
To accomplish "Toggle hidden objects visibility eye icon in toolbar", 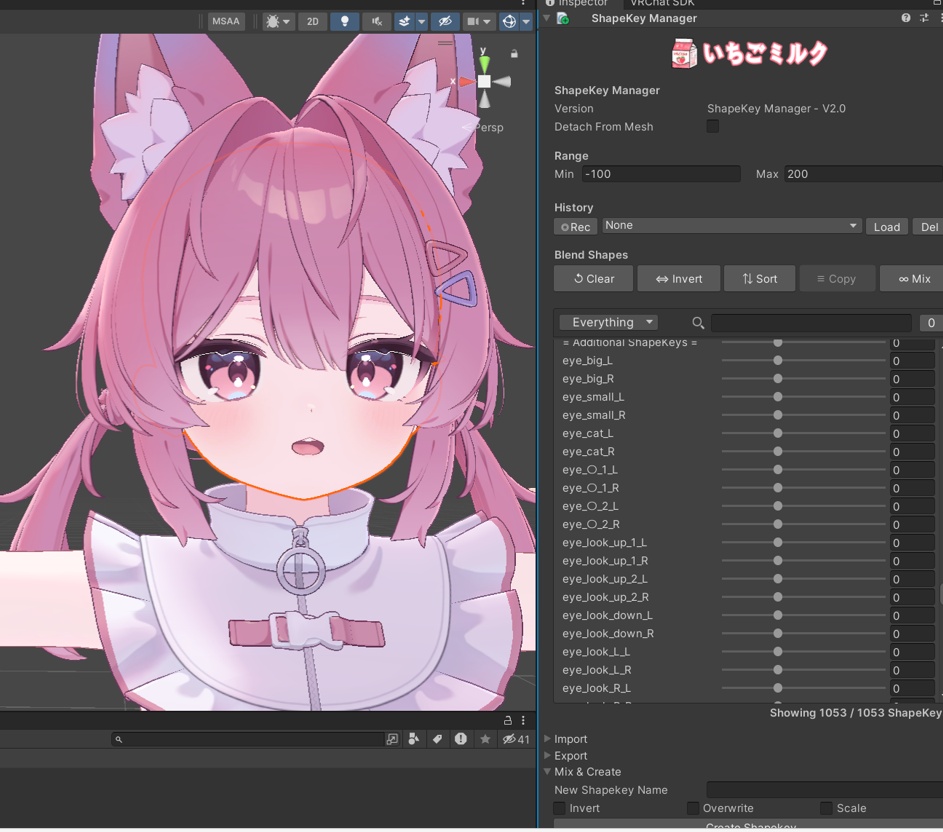I will [x=445, y=22].
